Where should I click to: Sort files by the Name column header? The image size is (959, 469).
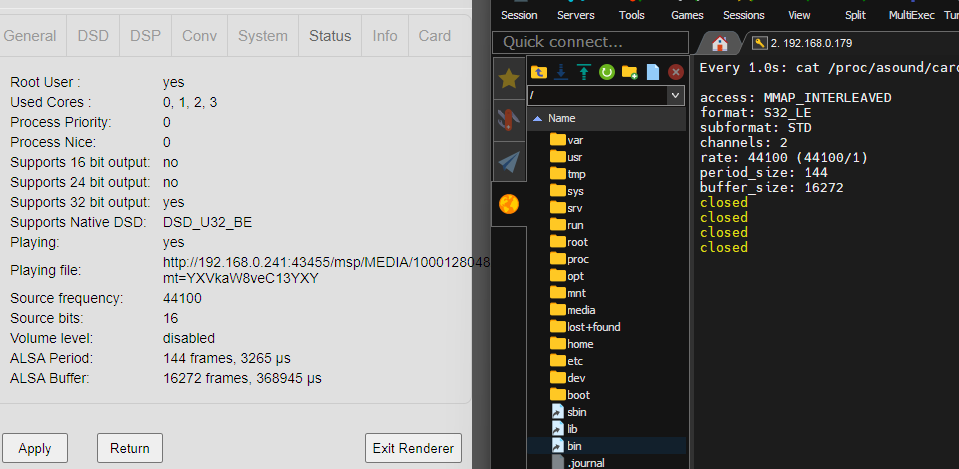561,118
